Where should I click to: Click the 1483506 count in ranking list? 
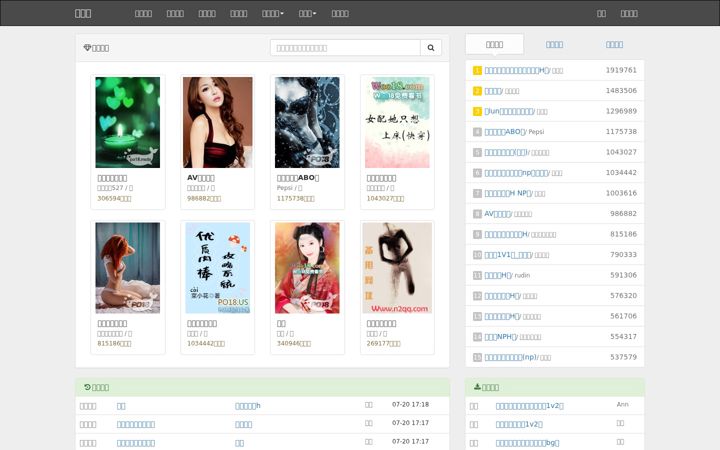(x=621, y=91)
